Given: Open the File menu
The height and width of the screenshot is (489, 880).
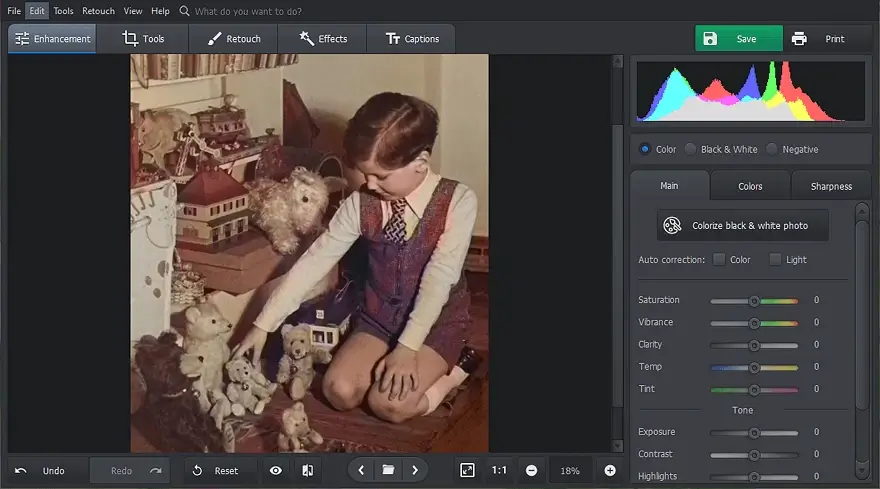Looking at the screenshot, I should [x=14, y=11].
